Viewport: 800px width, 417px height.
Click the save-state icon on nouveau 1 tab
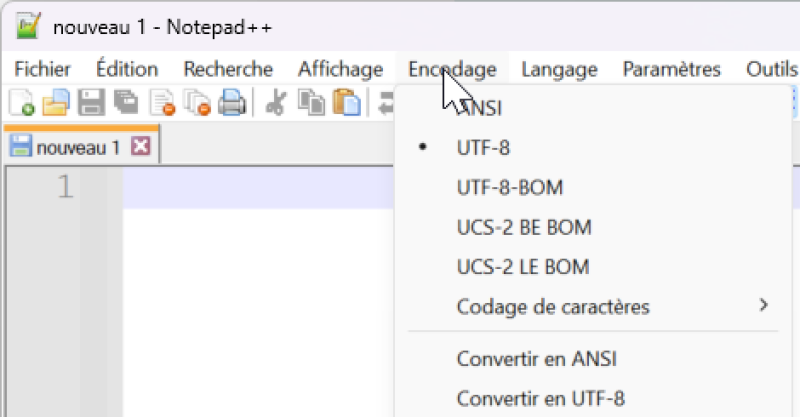click(x=20, y=146)
